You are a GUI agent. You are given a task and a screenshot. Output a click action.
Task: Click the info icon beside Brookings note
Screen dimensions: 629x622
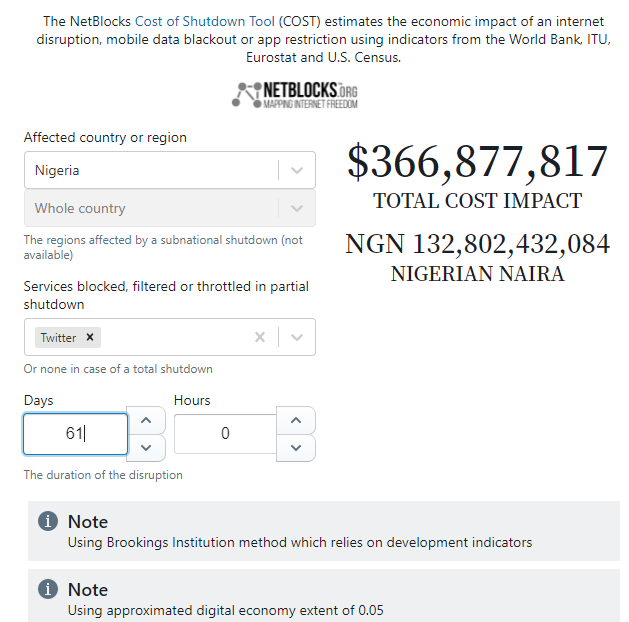(48, 521)
